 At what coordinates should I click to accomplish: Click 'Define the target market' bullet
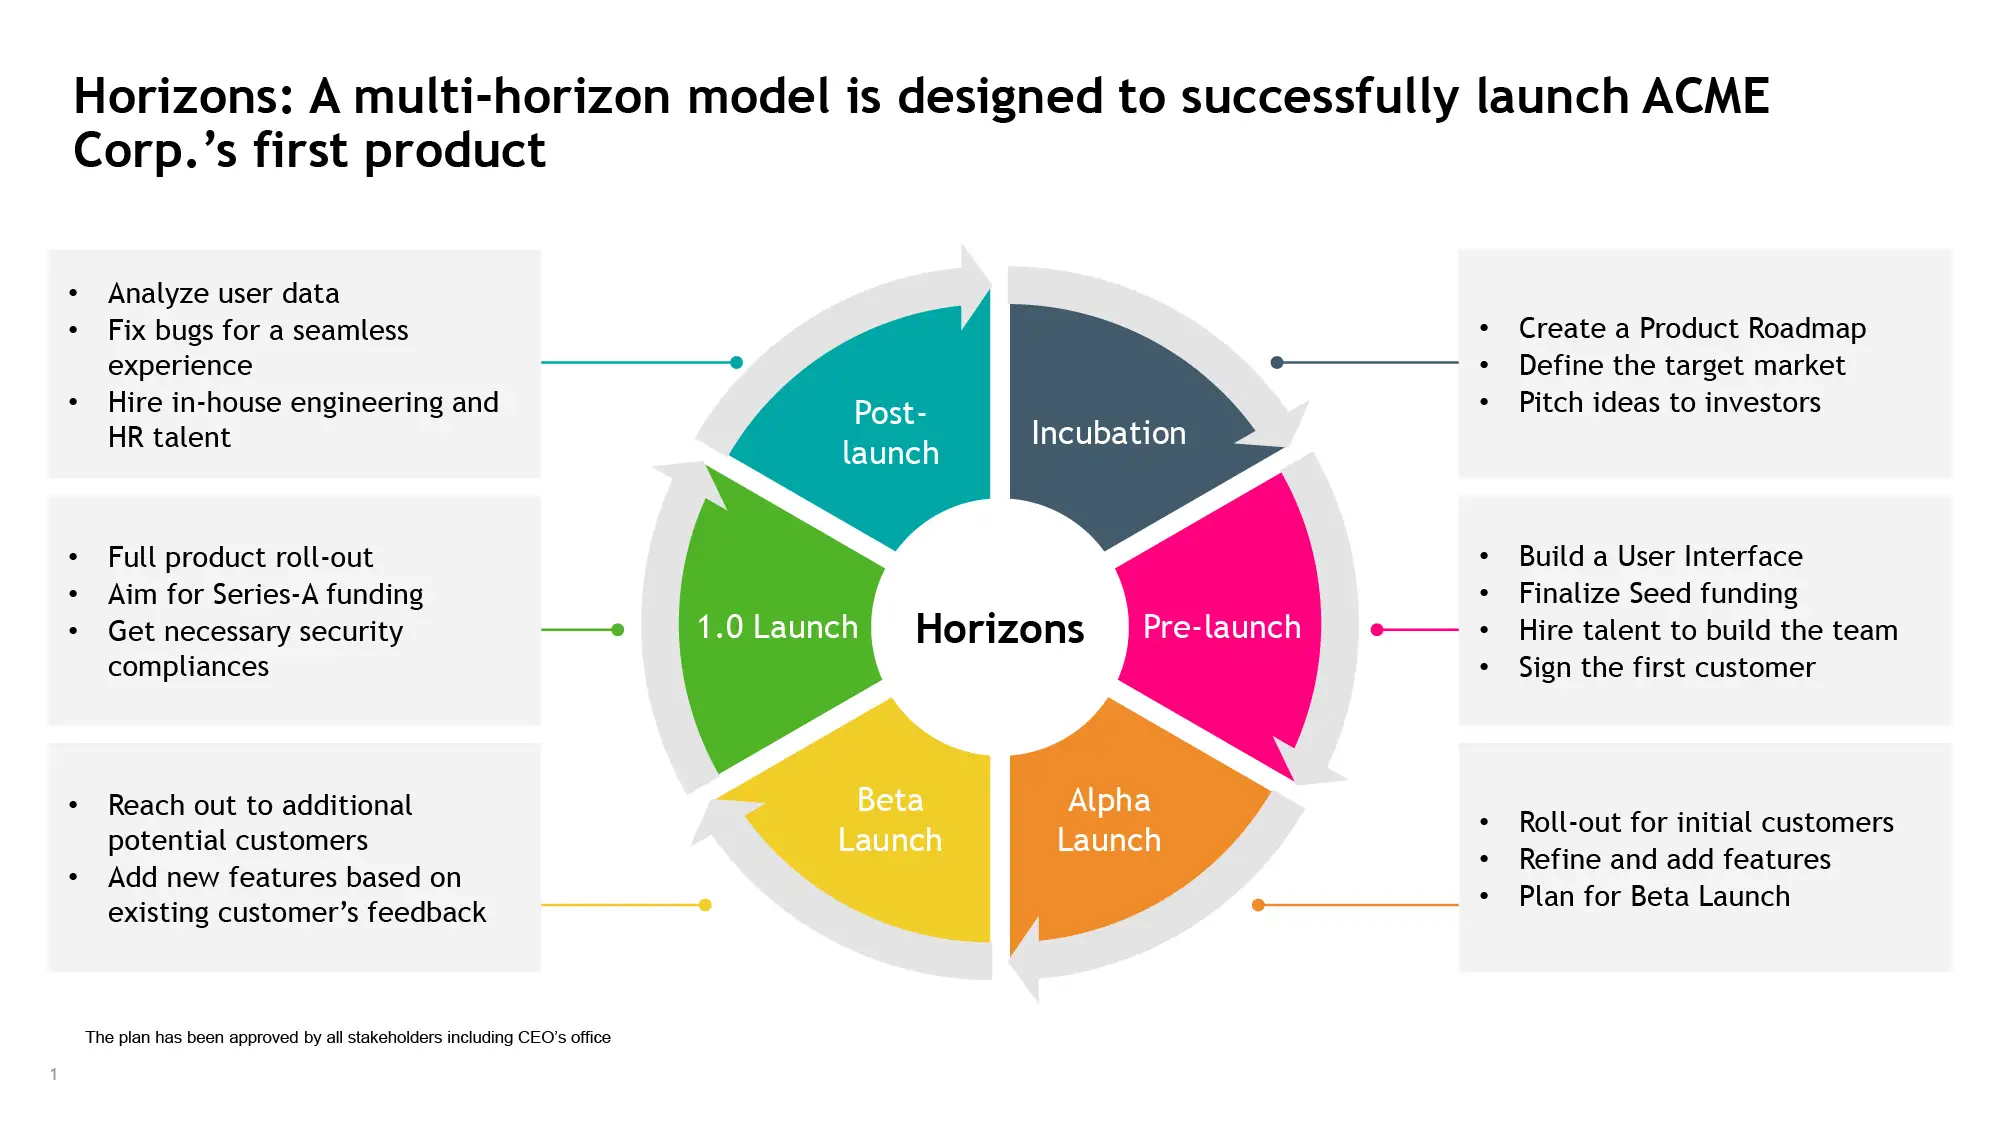tap(1682, 365)
